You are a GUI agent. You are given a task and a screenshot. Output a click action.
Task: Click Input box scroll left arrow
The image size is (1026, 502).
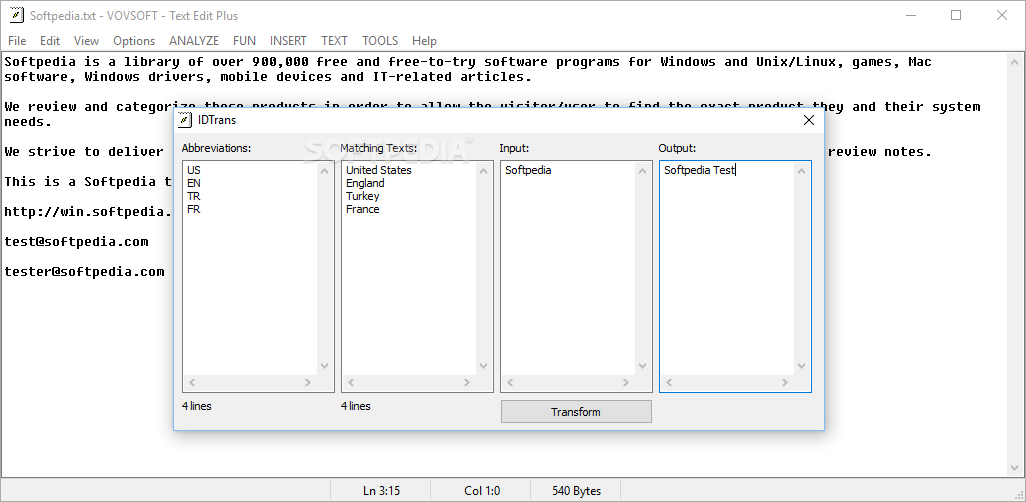(510, 382)
